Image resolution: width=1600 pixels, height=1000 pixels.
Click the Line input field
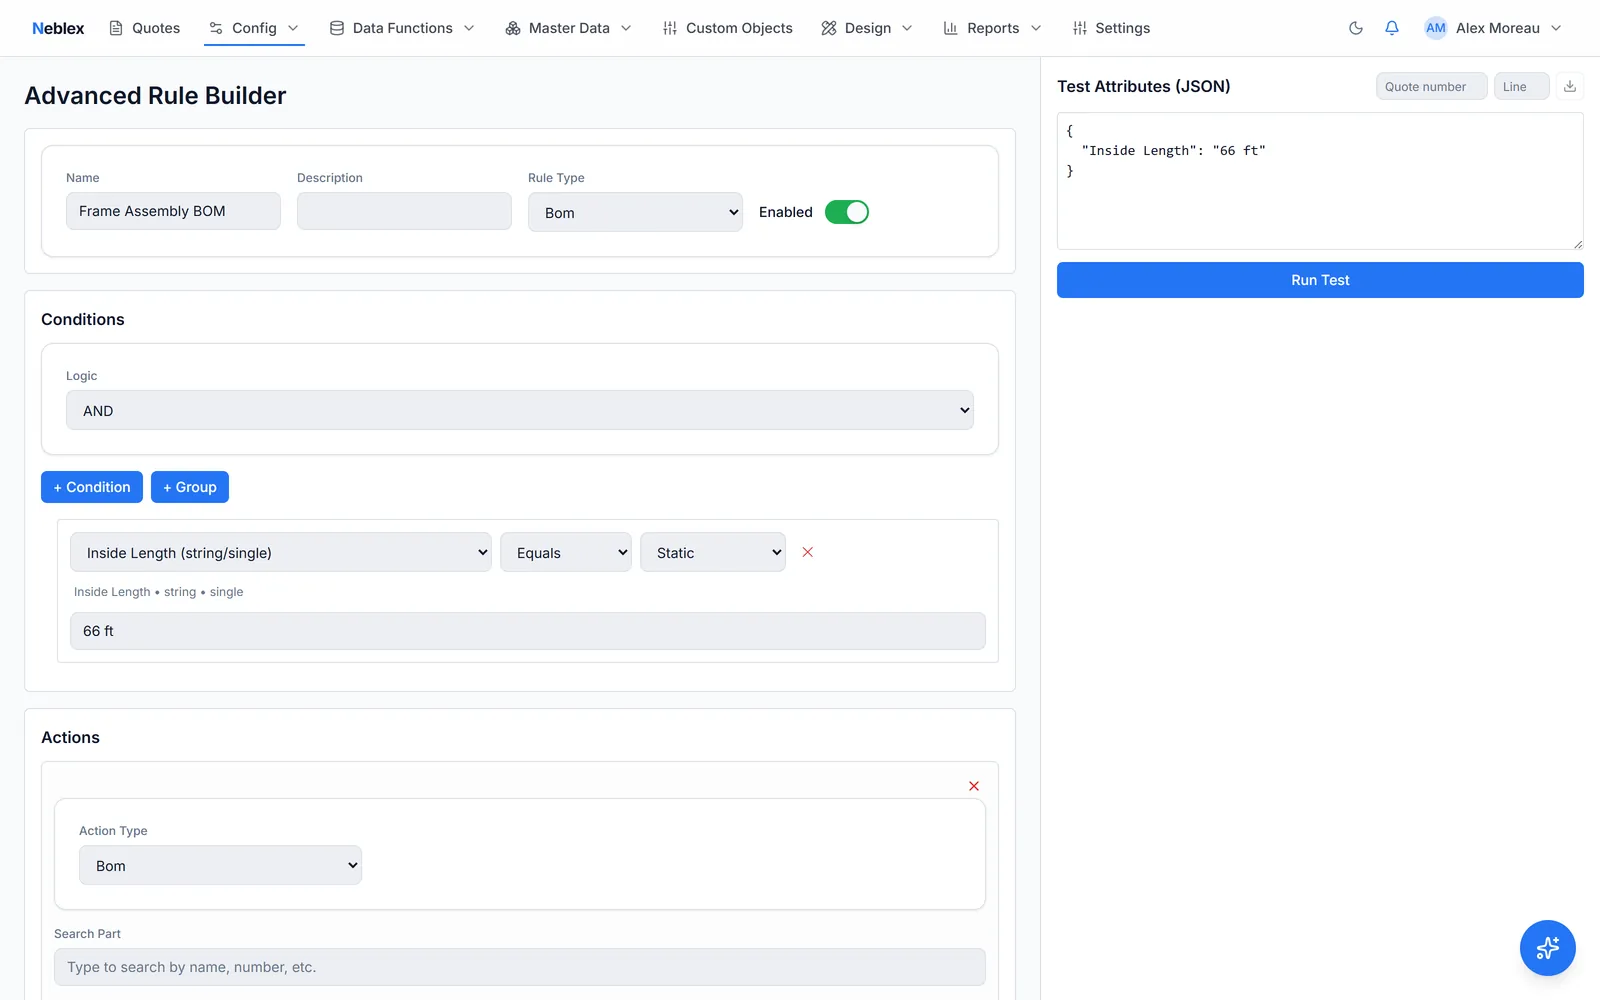tap(1522, 86)
